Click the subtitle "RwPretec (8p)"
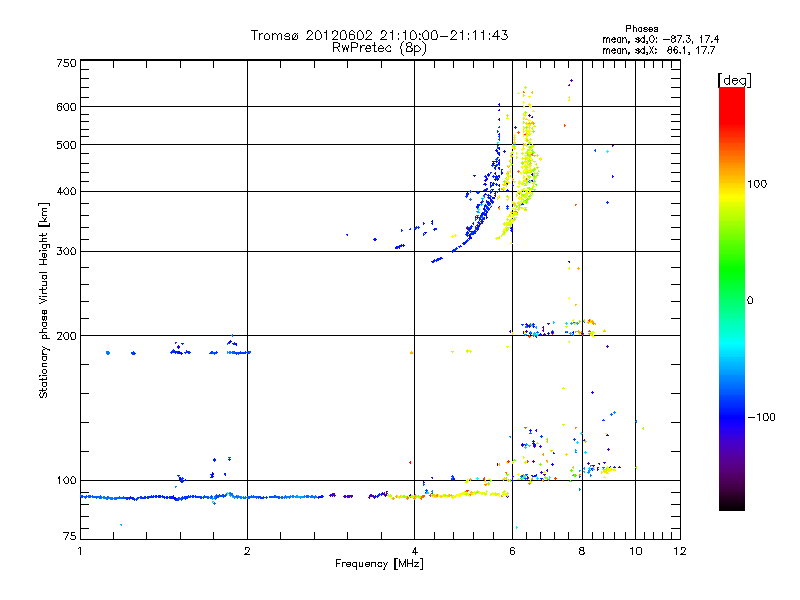The width and height of the screenshot is (800, 600). coord(379,48)
